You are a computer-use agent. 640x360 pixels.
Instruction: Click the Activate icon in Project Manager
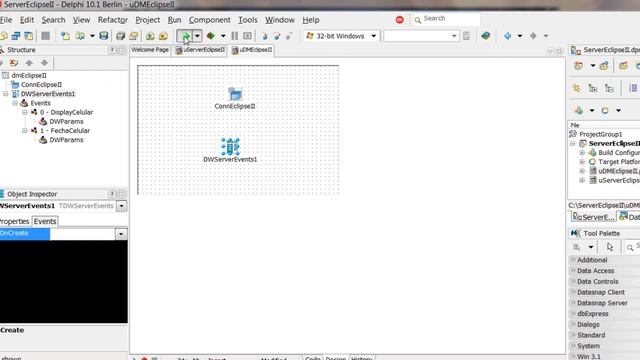click(x=578, y=66)
